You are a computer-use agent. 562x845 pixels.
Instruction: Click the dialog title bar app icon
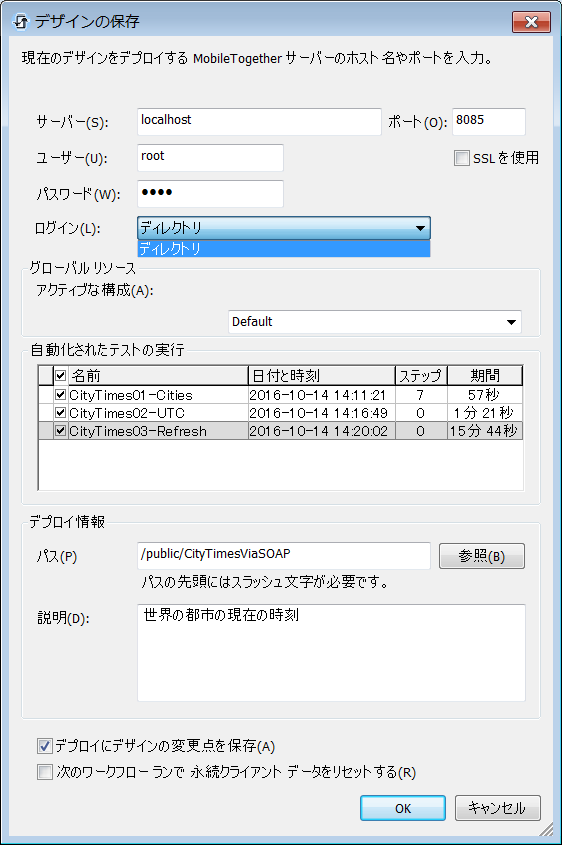[20, 22]
